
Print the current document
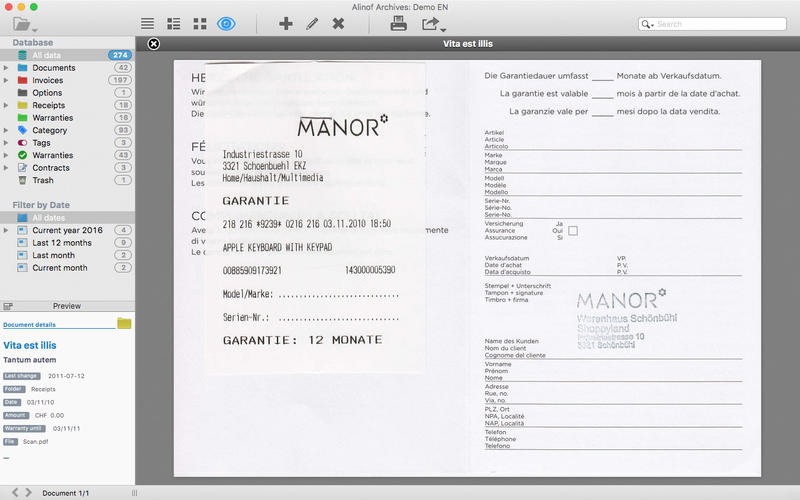pyautogui.click(x=398, y=23)
